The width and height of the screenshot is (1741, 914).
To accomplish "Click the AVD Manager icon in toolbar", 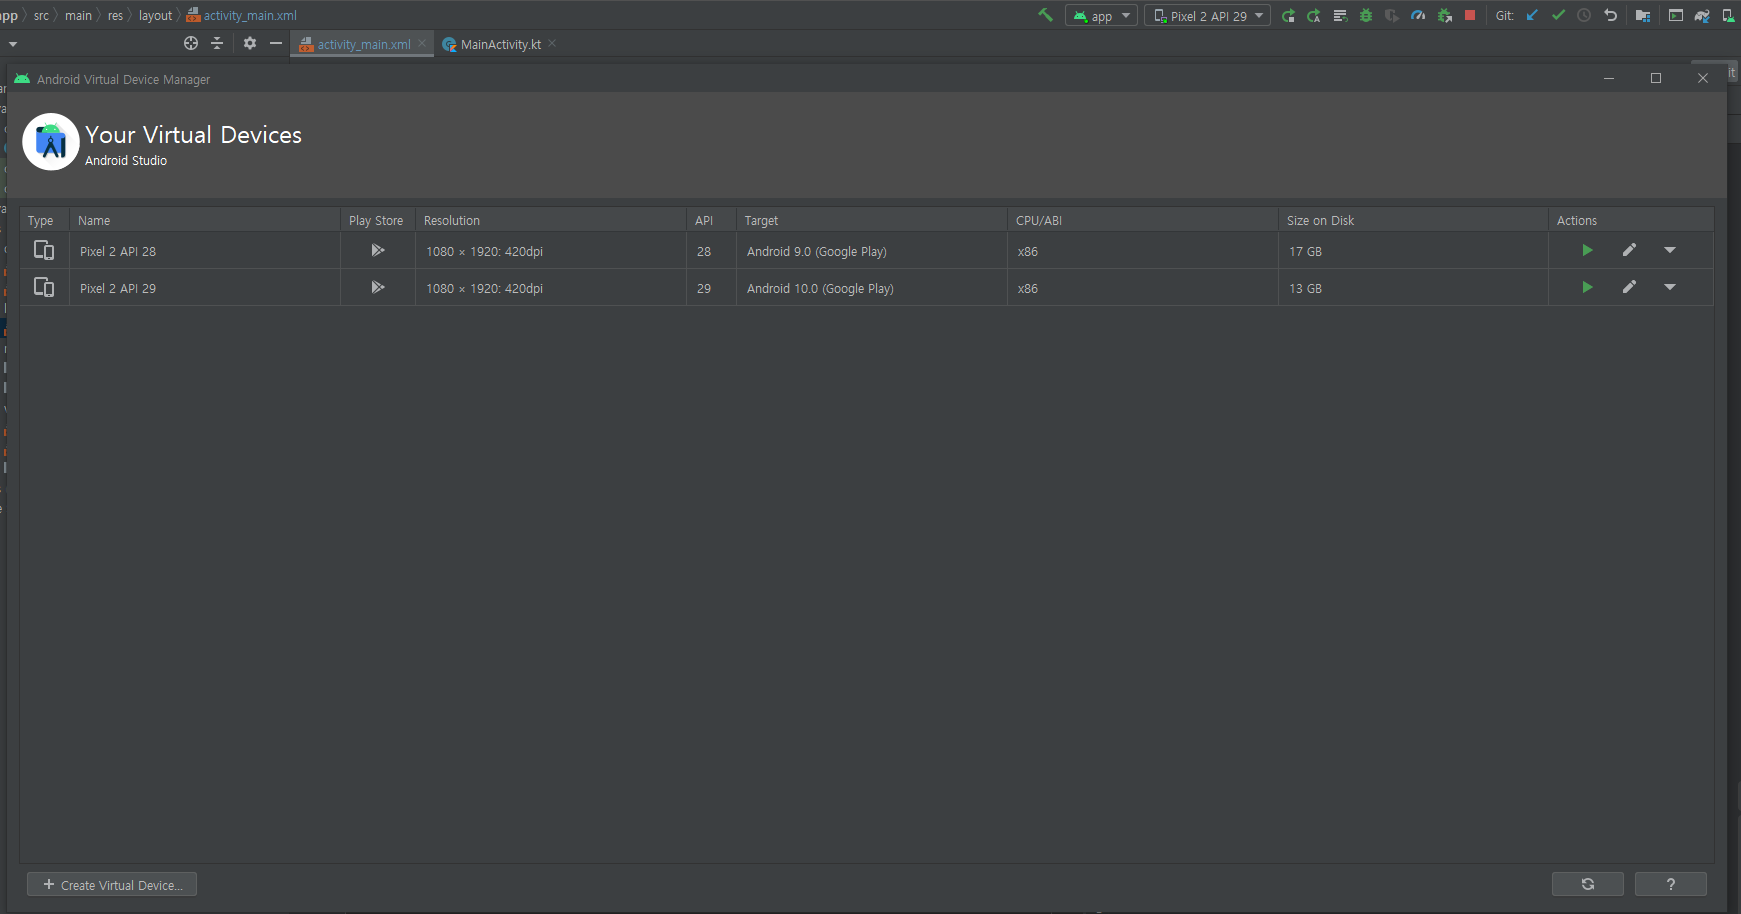I will tap(1728, 15).
